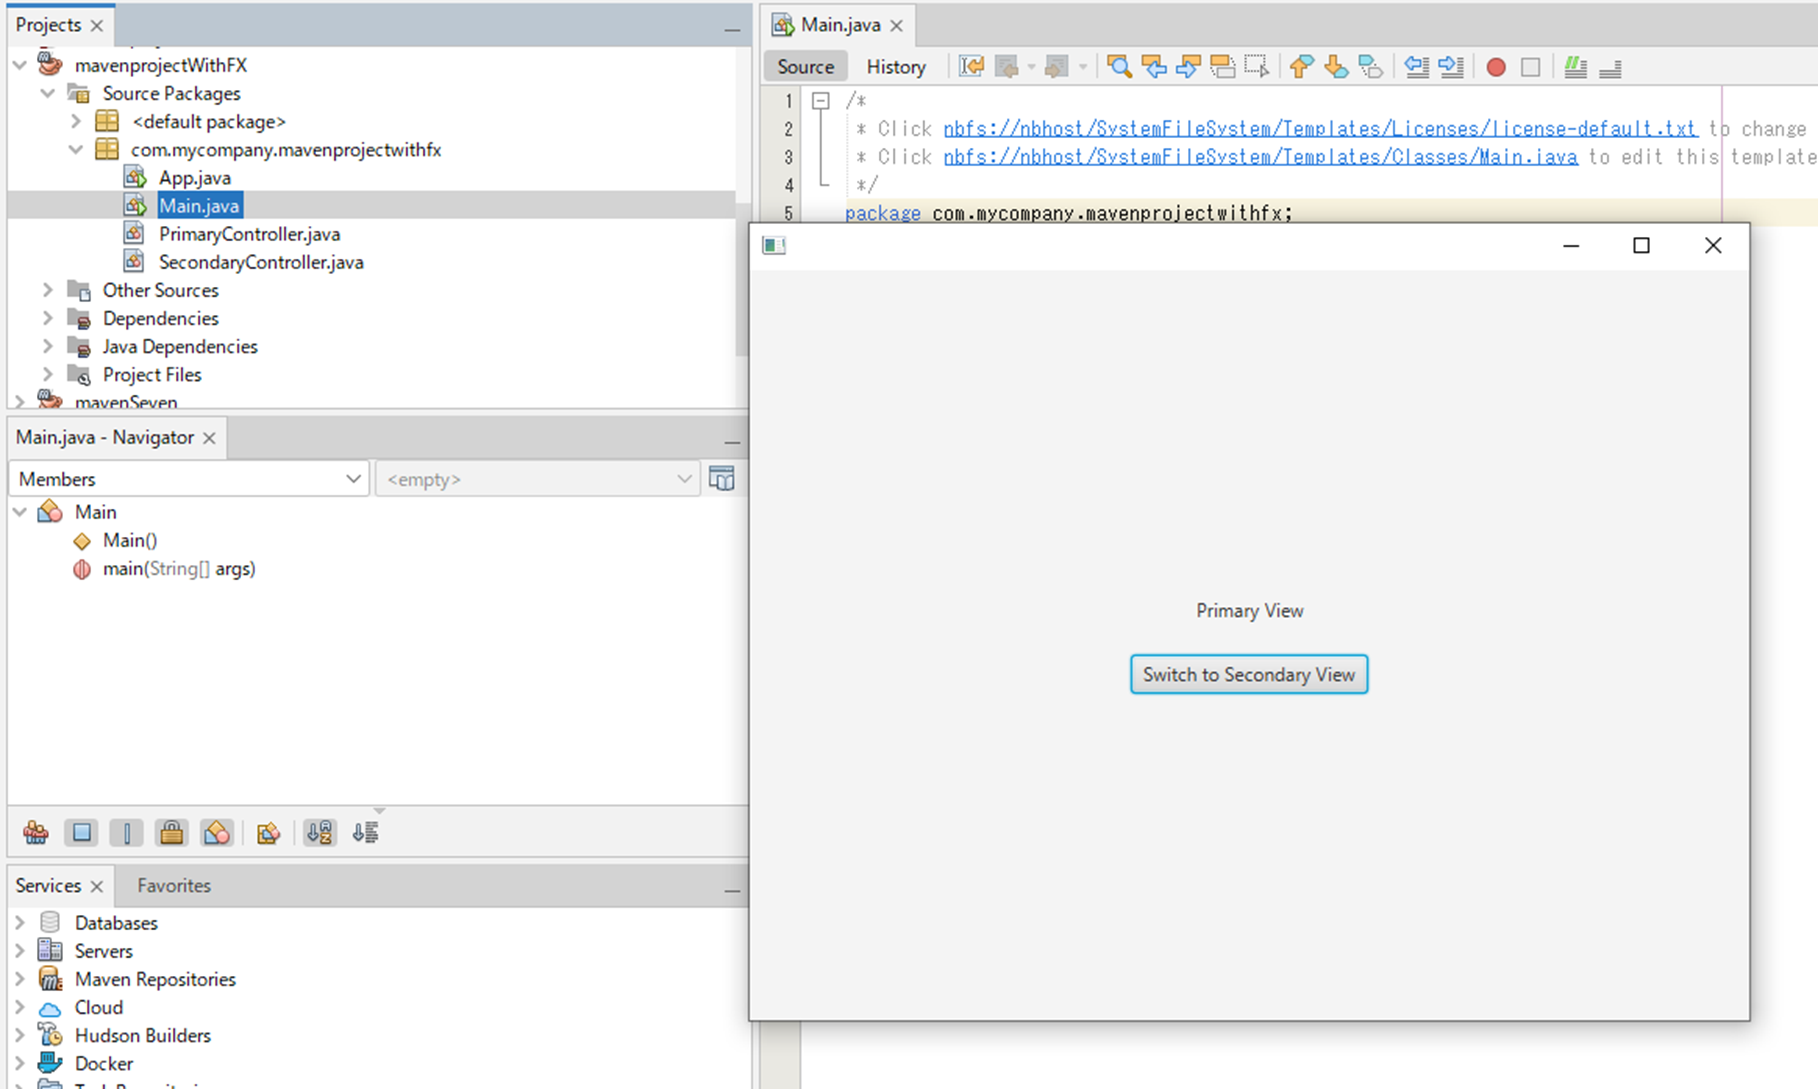Start macro recording with the red circle icon
The image size is (1818, 1089).
(1495, 66)
